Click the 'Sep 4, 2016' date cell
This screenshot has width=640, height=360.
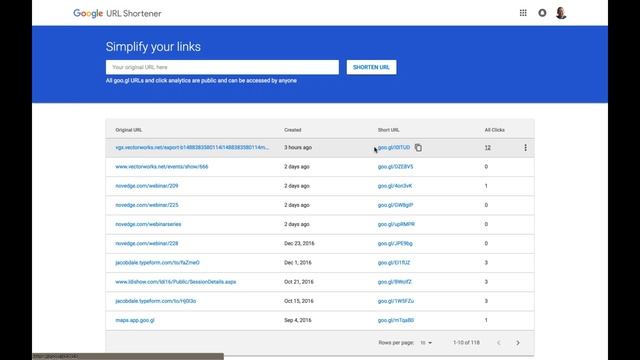(298, 320)
